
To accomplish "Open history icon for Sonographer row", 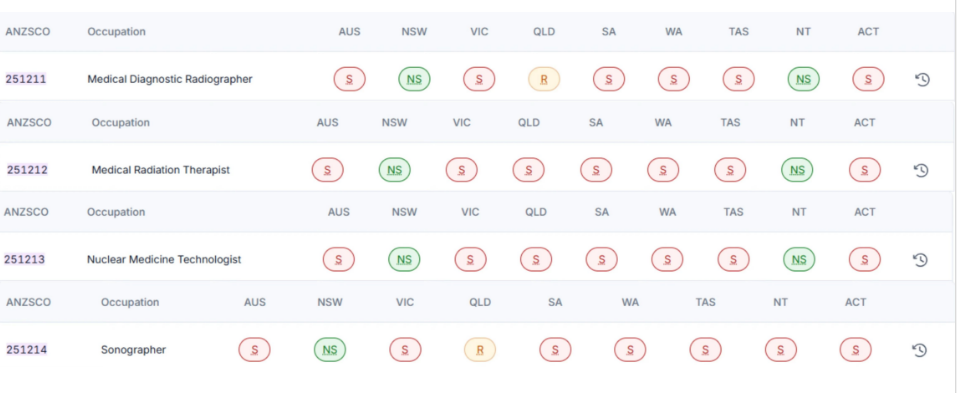I will (920, 350).
